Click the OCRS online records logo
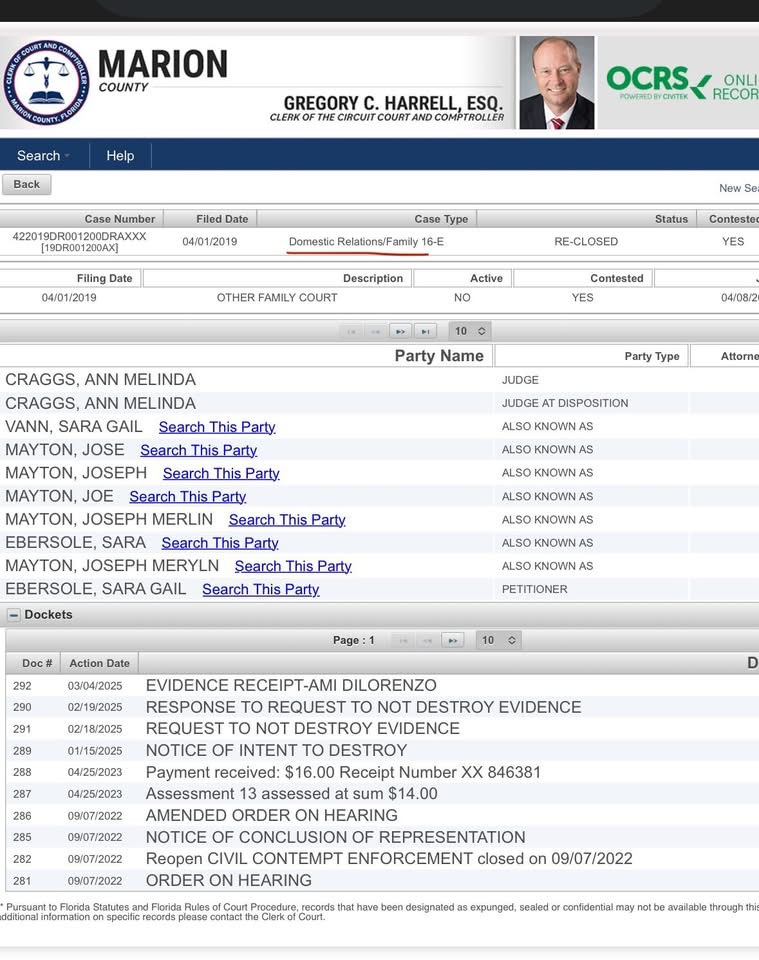759x960 pixels. click(x=682, y=83)
